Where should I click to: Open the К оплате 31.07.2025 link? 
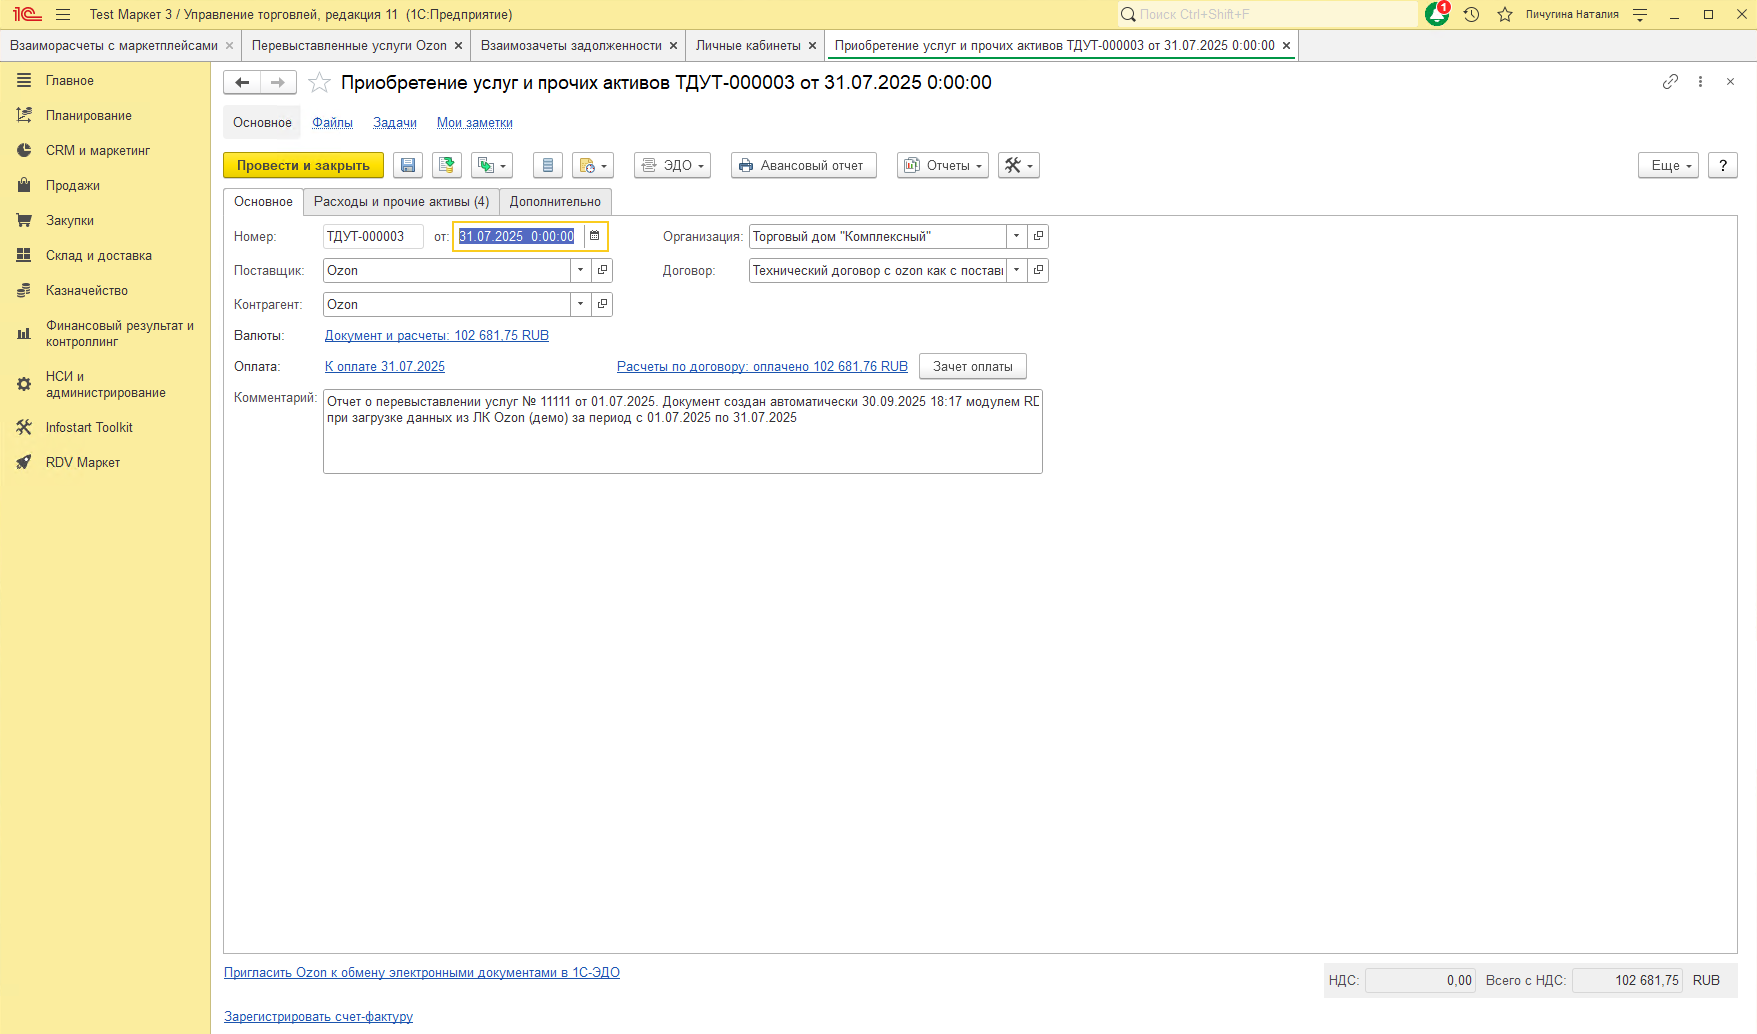click(x=385, y=366)
